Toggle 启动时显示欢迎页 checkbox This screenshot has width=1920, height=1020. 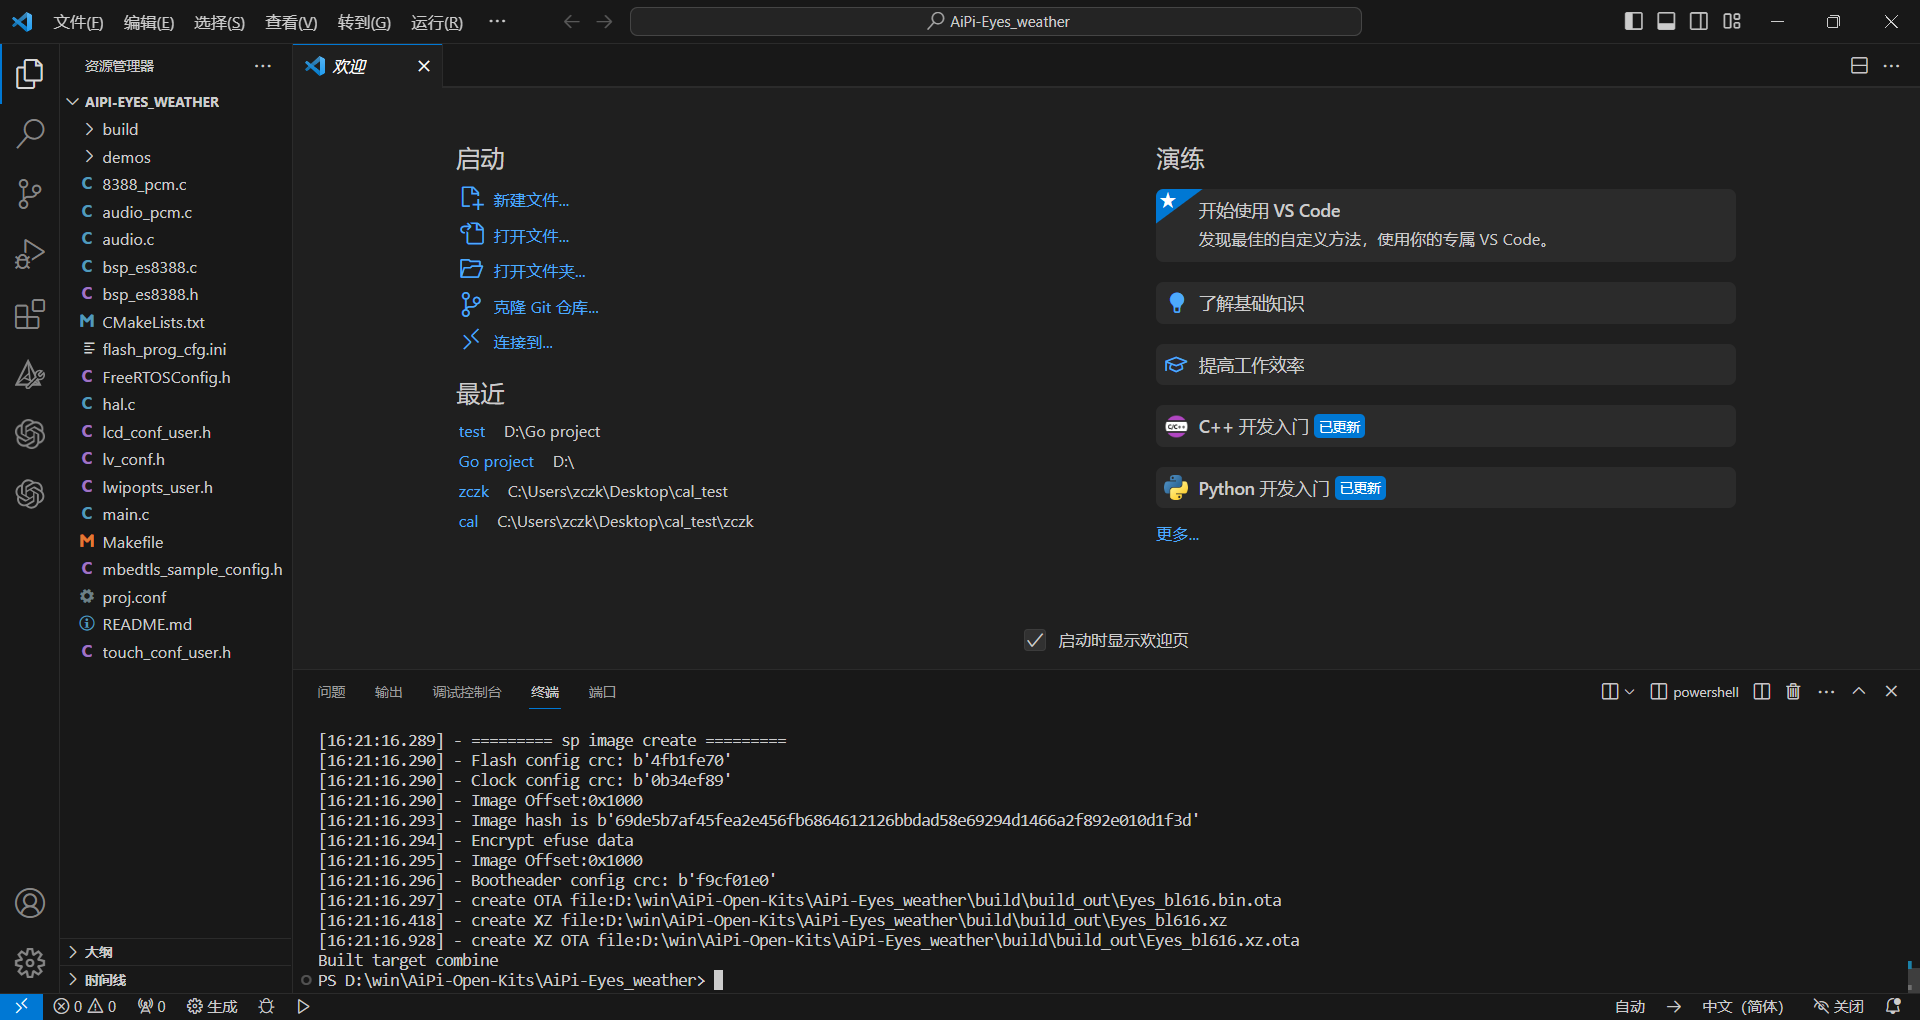1035,640
